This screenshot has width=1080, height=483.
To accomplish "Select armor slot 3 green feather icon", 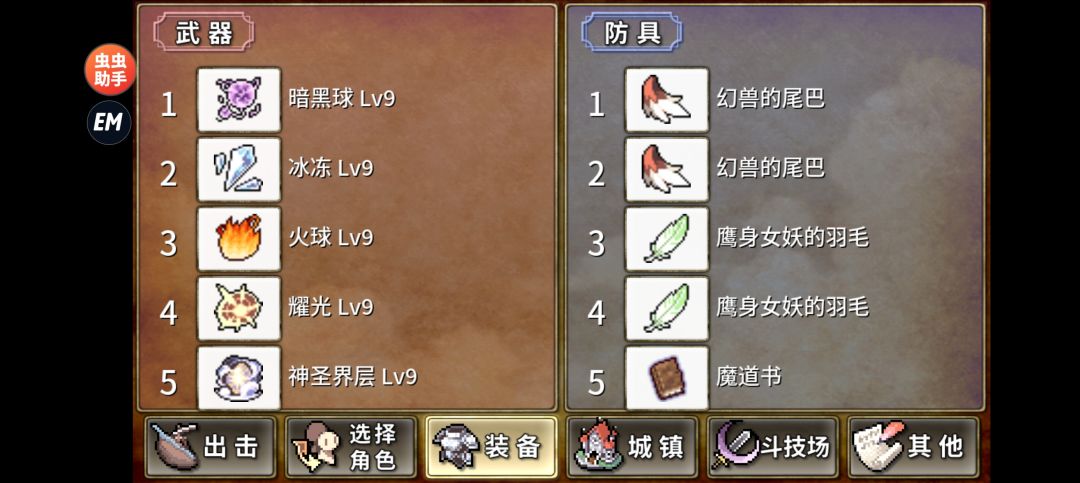I will [x=667, y=239].
